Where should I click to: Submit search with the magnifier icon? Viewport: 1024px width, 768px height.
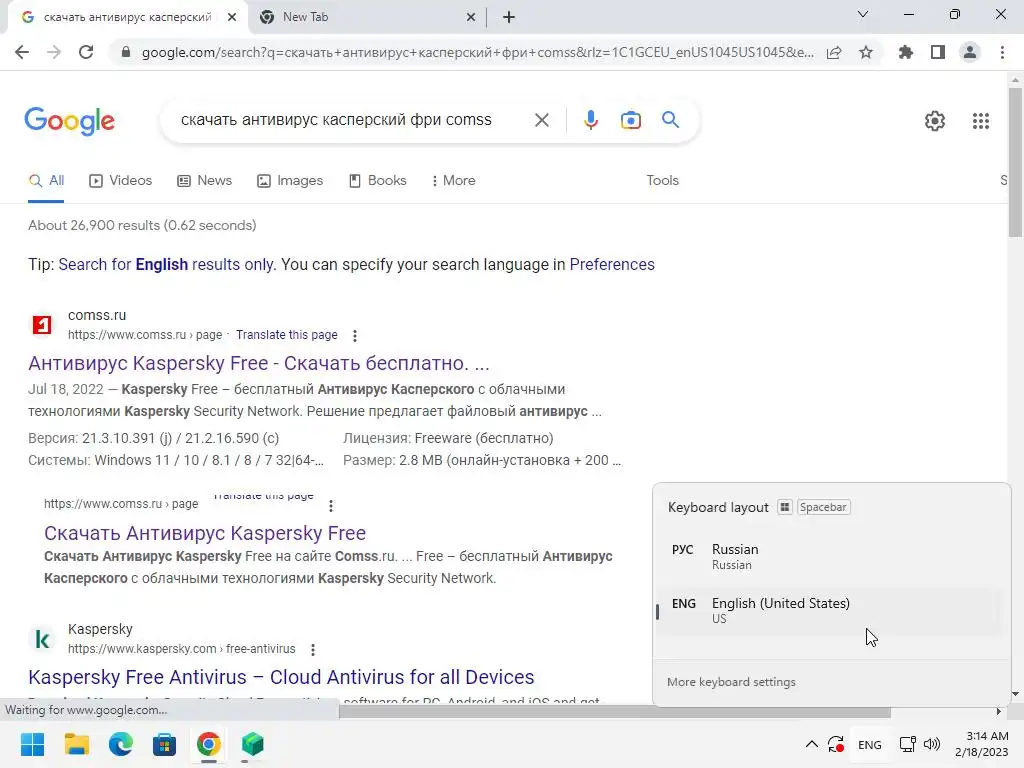tap(670, 120)
